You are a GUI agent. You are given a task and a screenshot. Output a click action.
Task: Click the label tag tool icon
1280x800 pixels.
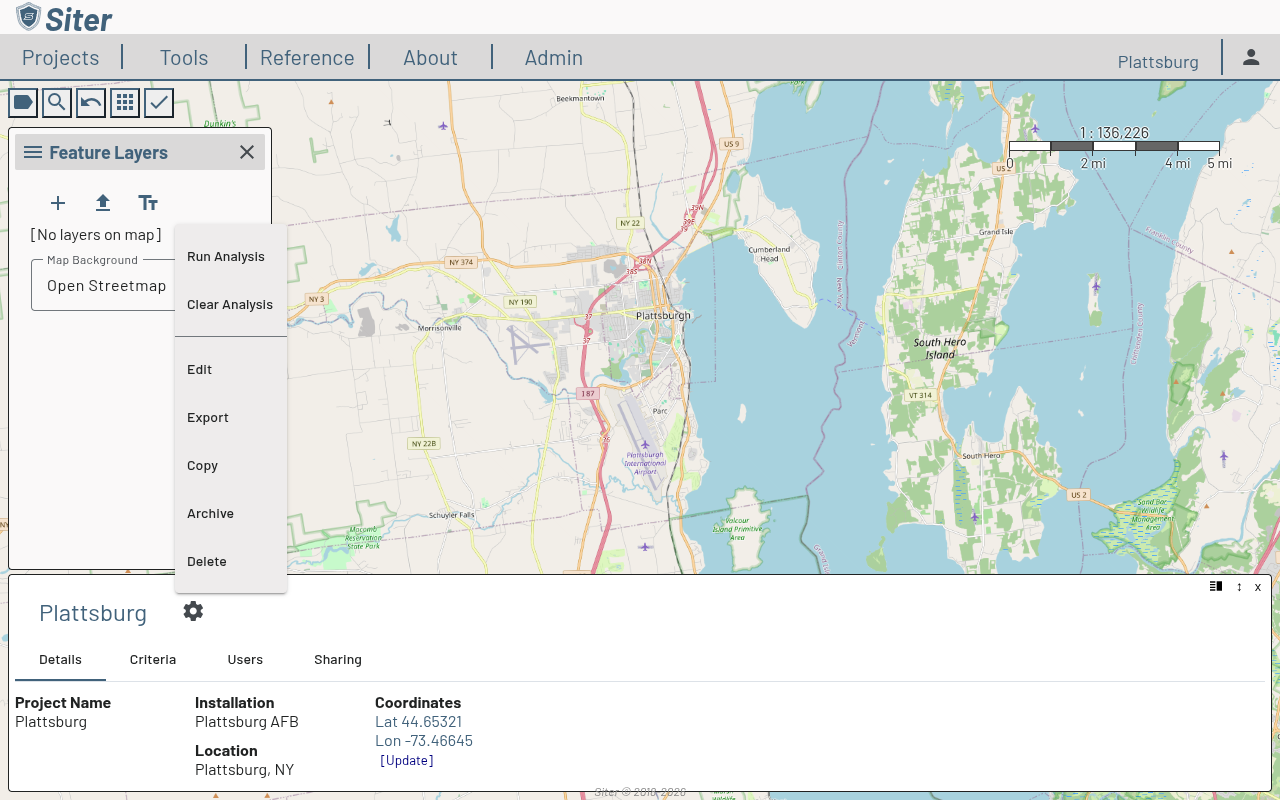[23, 102]
